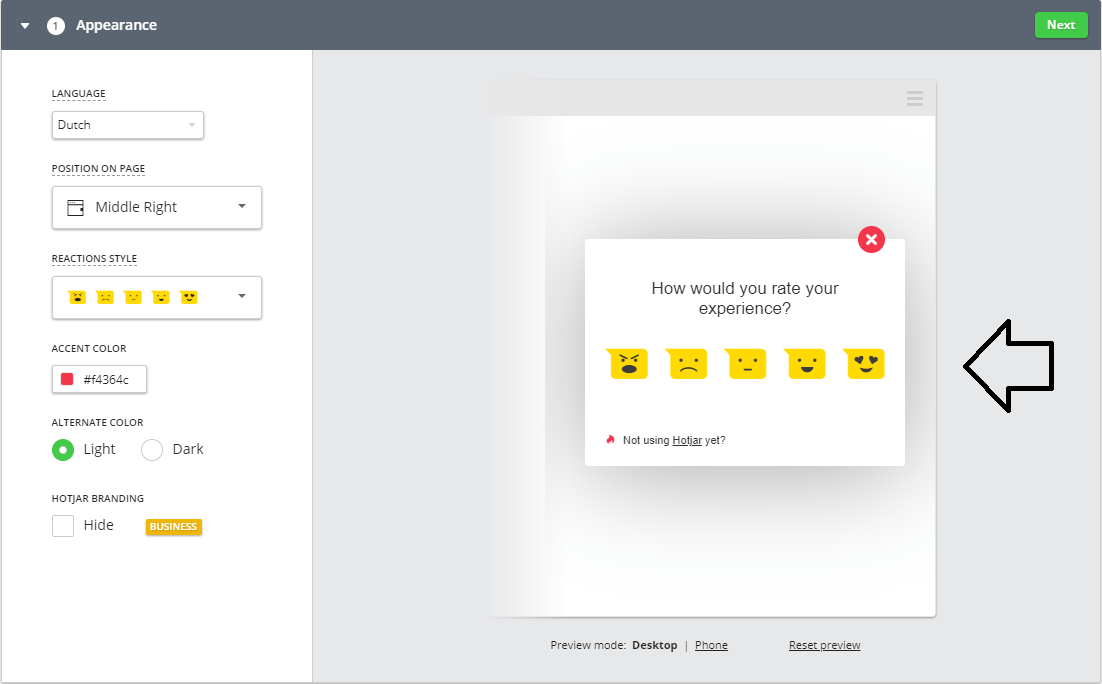The width and height of the screenshot is (1102, 684).
Task: Select the neutral face reaction emoji
Action: [x=746, y=364]
